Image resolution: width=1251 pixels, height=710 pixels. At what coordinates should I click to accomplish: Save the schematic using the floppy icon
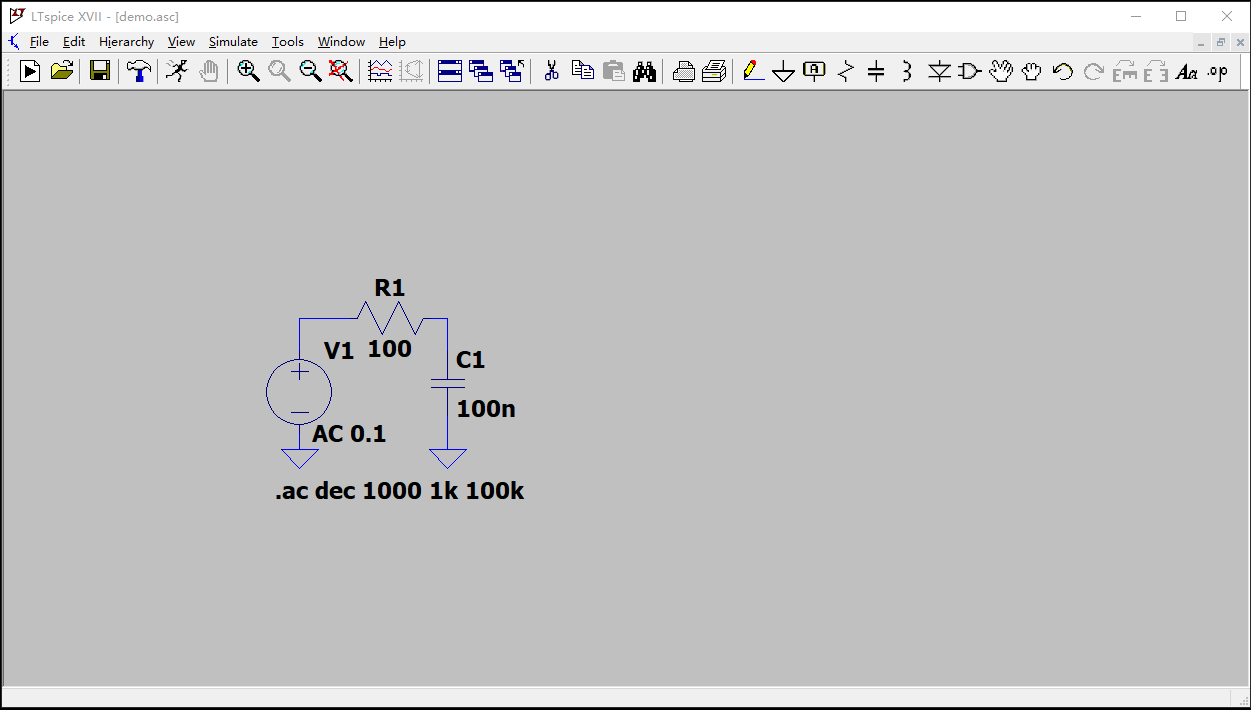(99, 71)
